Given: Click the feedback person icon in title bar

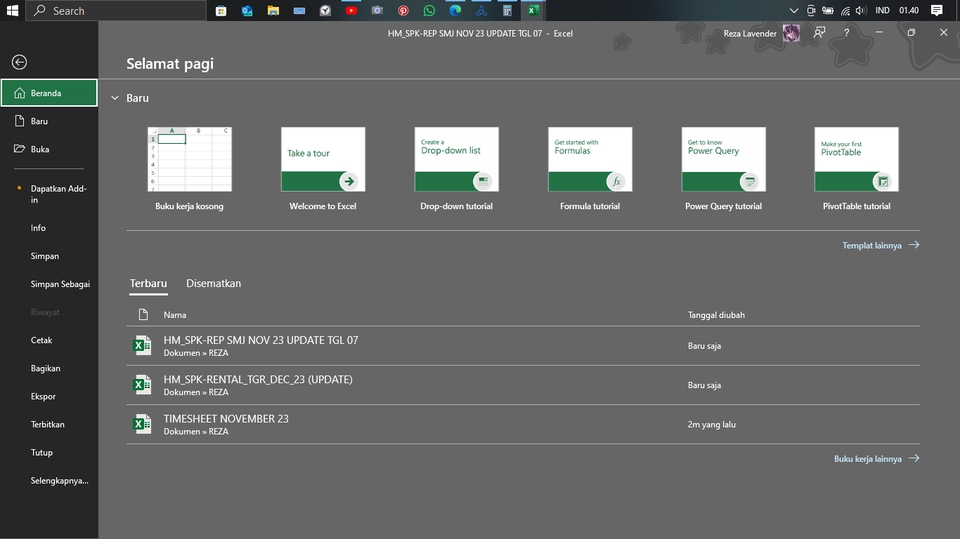Looking at the screenshot, I should coord(819,32).
